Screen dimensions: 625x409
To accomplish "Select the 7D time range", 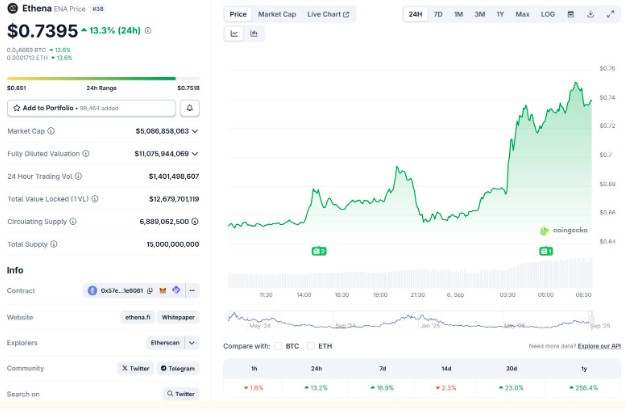I will click(x=438, y=14).
